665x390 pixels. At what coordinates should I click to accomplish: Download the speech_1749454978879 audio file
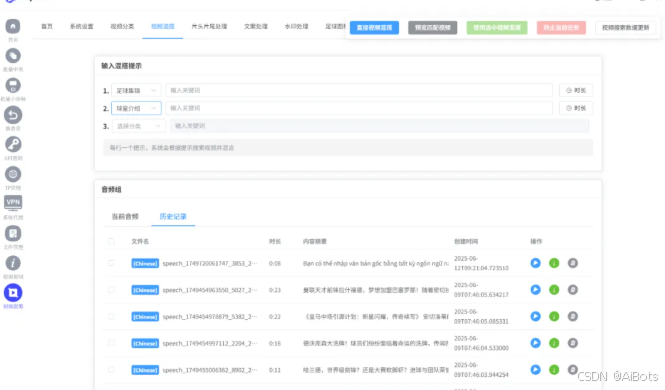click(x=554, y=316)
